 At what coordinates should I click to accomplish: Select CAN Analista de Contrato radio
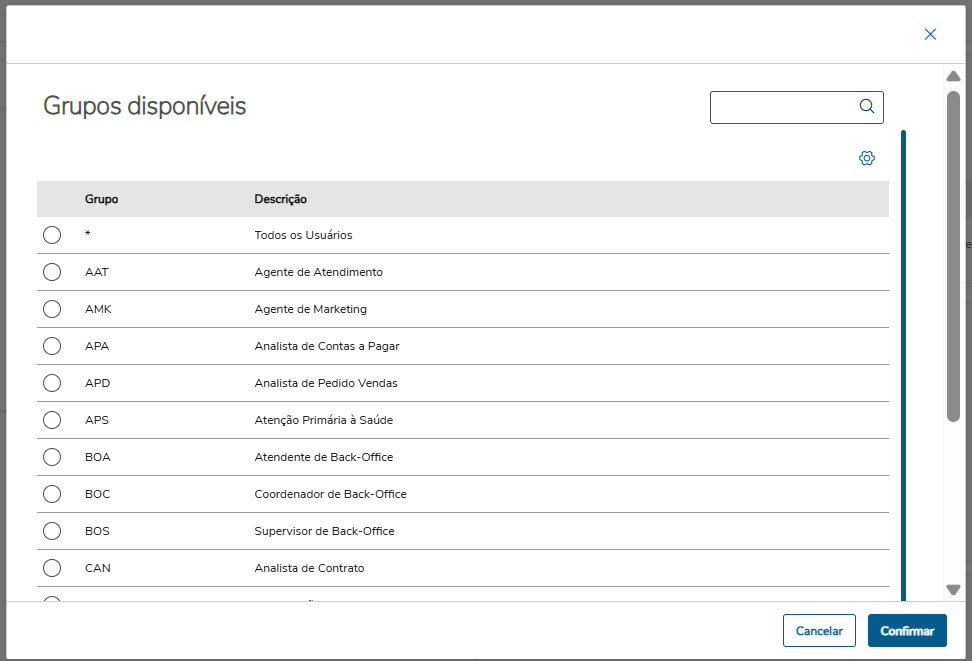[52, 568]
